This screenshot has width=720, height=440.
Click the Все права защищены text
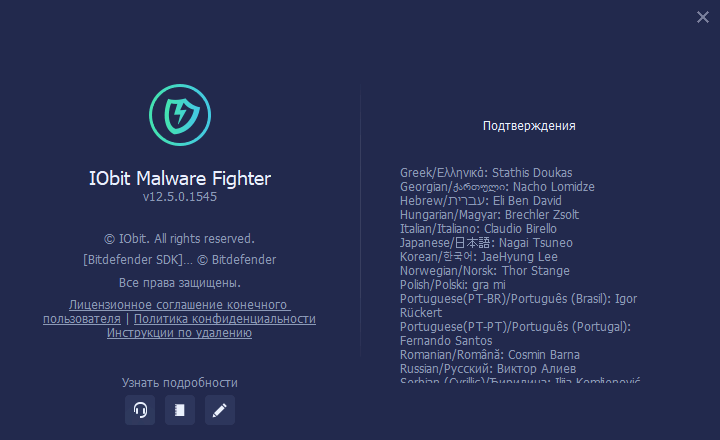180,283
